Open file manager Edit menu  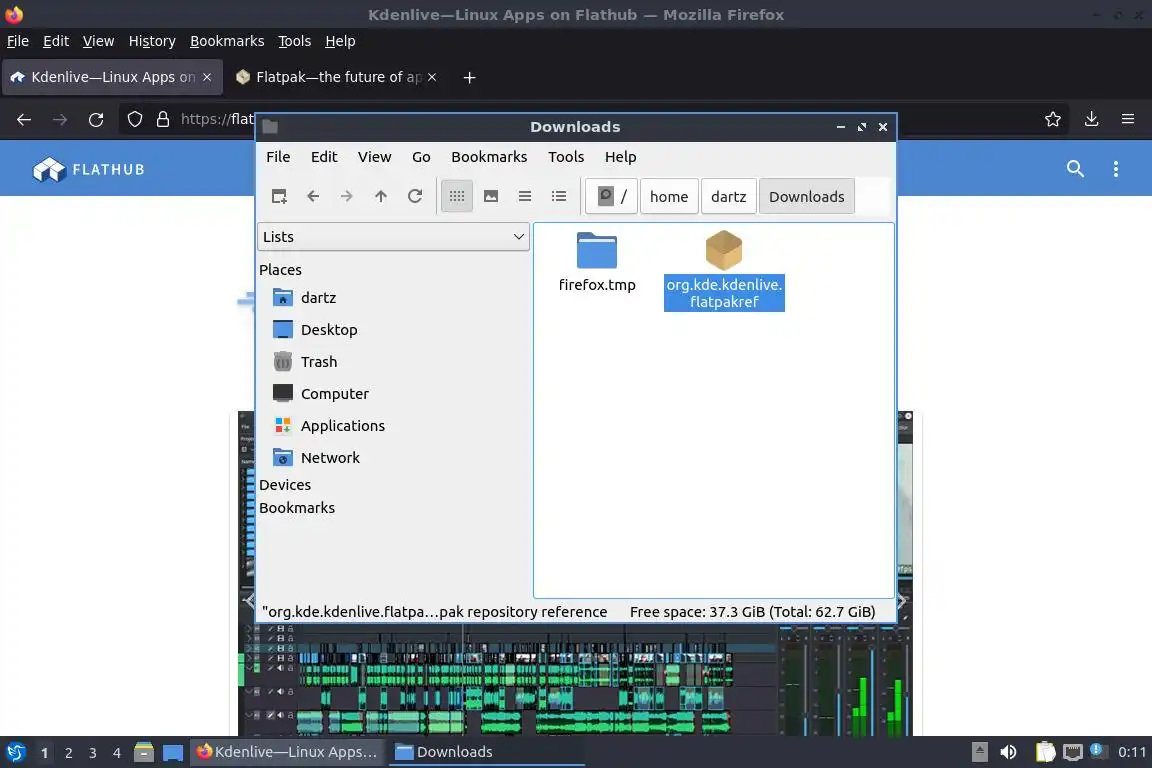tap(323, 157)
